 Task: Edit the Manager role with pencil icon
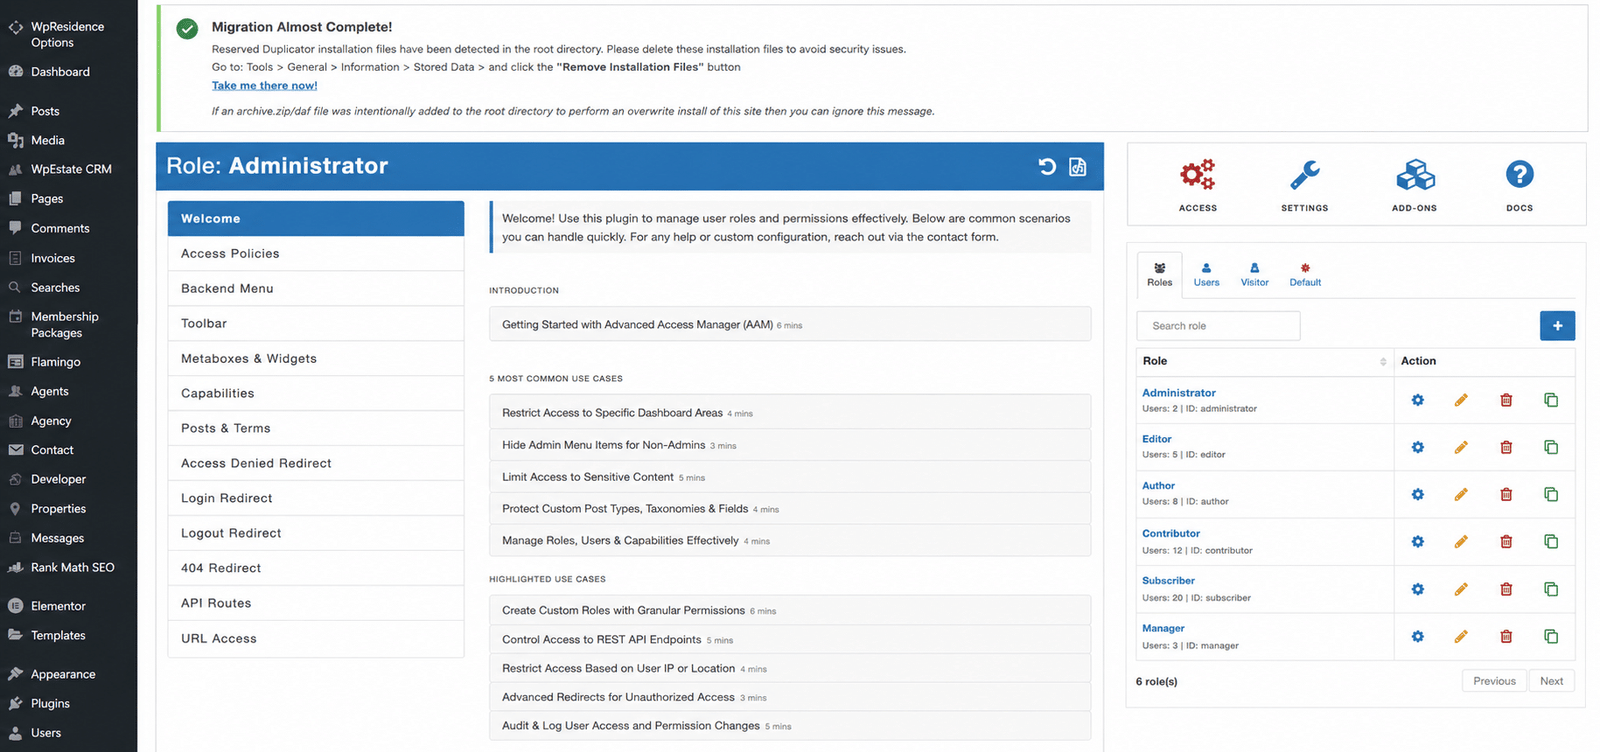(1461, 636)
